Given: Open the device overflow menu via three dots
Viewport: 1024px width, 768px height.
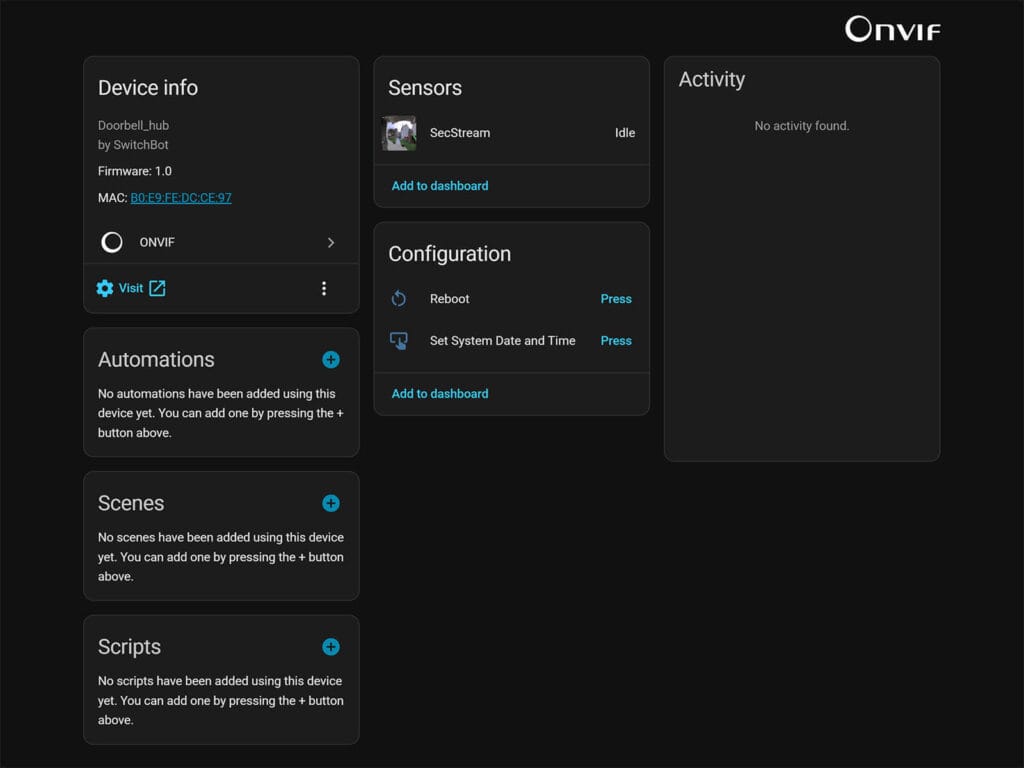Looking at the screenshot, I should click(324, 287).
